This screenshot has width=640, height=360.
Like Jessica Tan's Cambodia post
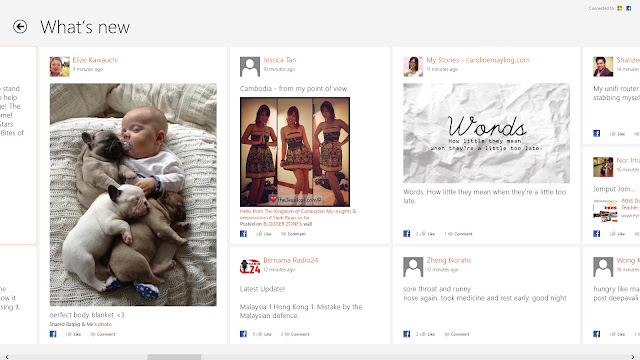(x=264, y=234)
